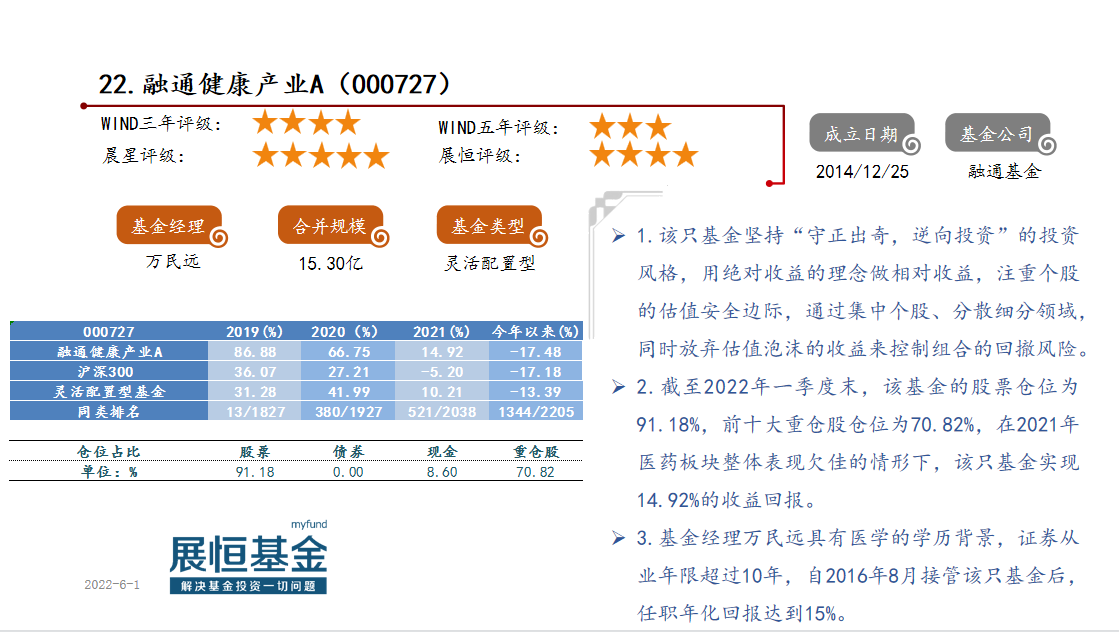Click the slogan 解决基金投资一切问题
This screenshot has height=632, width=1119.
[248, 586]
